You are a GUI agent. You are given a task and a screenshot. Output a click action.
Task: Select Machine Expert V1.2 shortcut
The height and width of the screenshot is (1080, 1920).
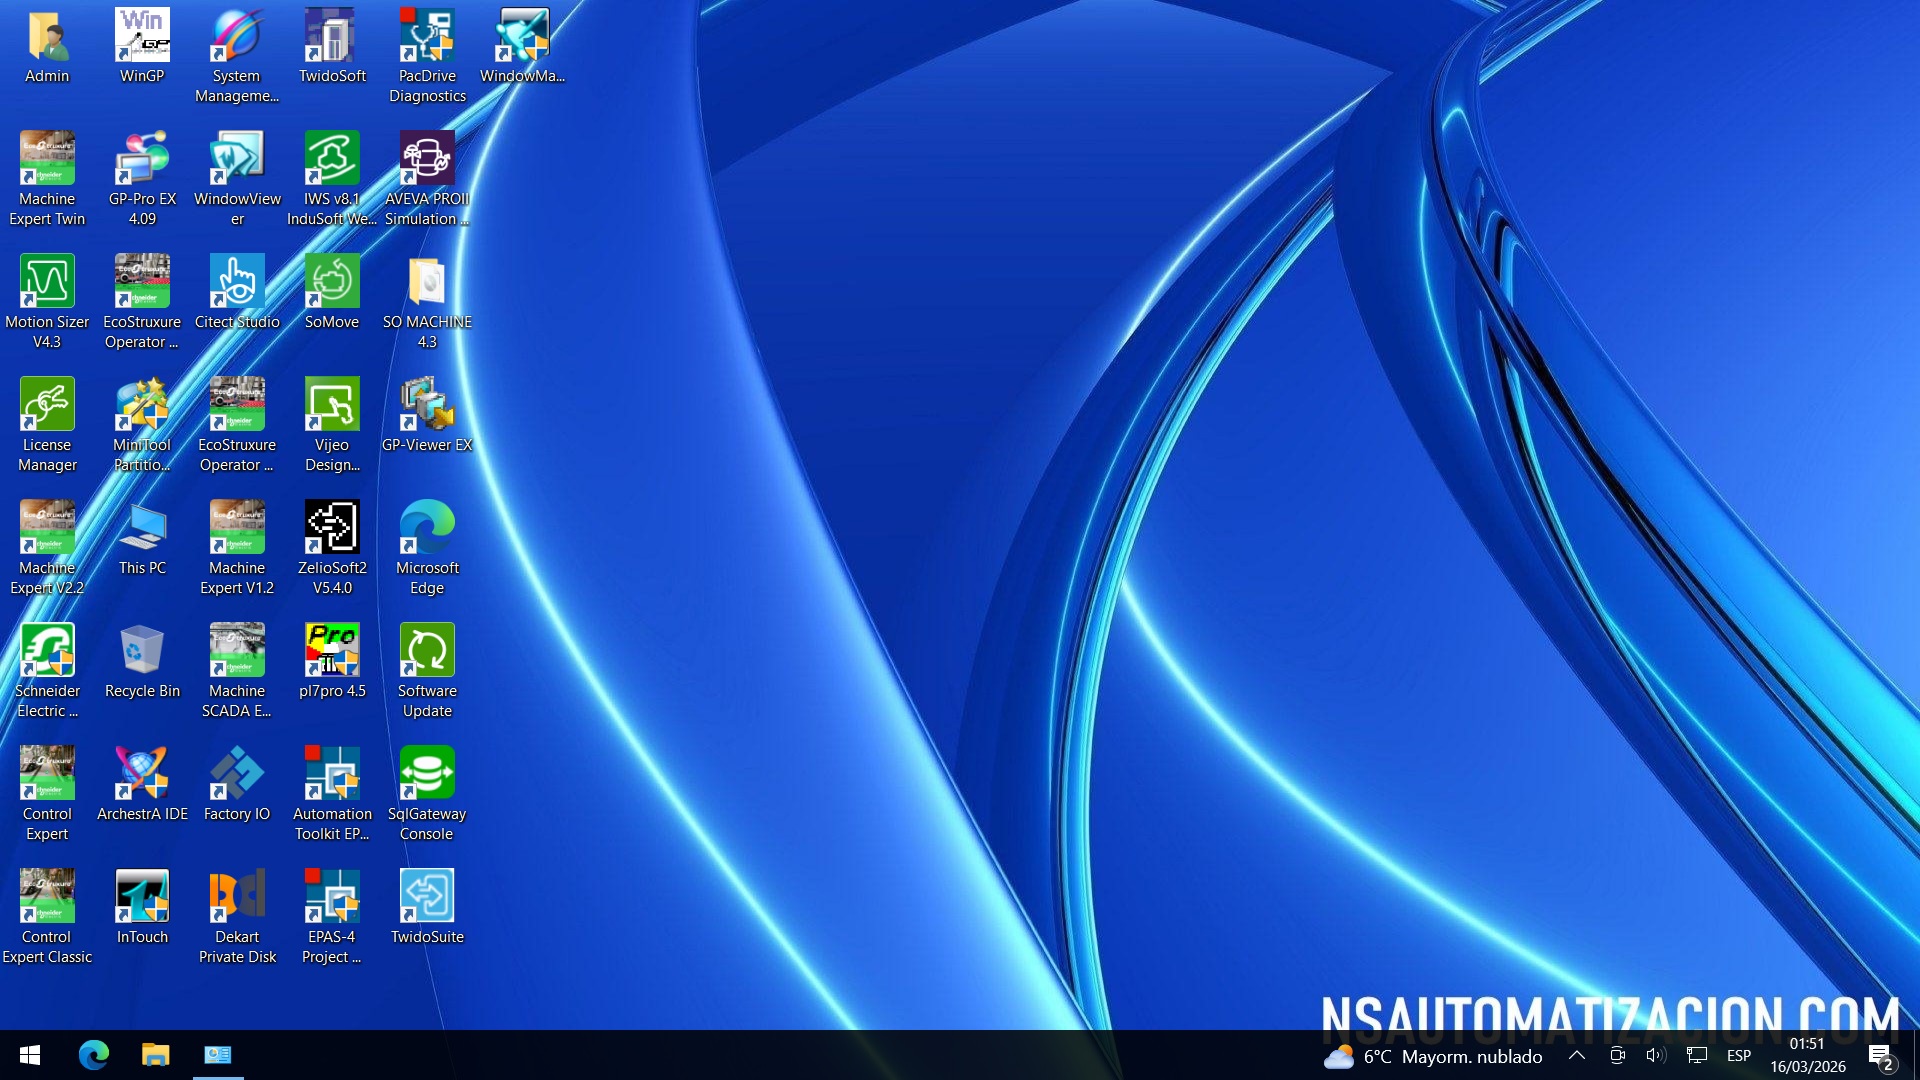tap(237, 549)
